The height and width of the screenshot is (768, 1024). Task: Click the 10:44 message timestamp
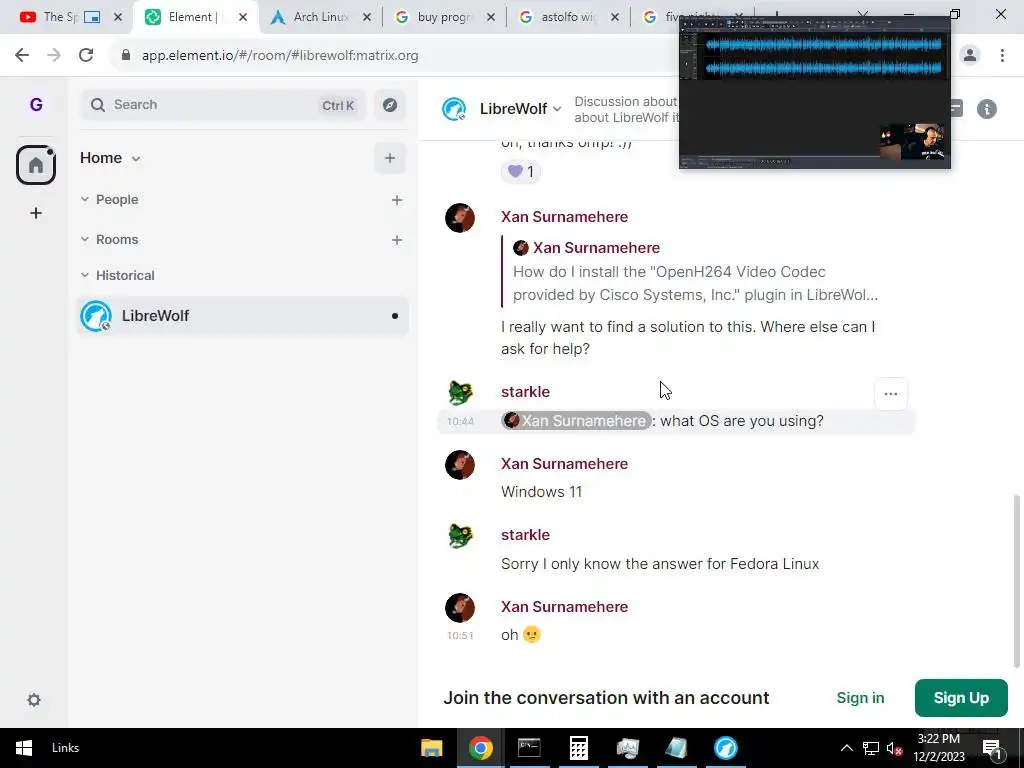(460, 422)
